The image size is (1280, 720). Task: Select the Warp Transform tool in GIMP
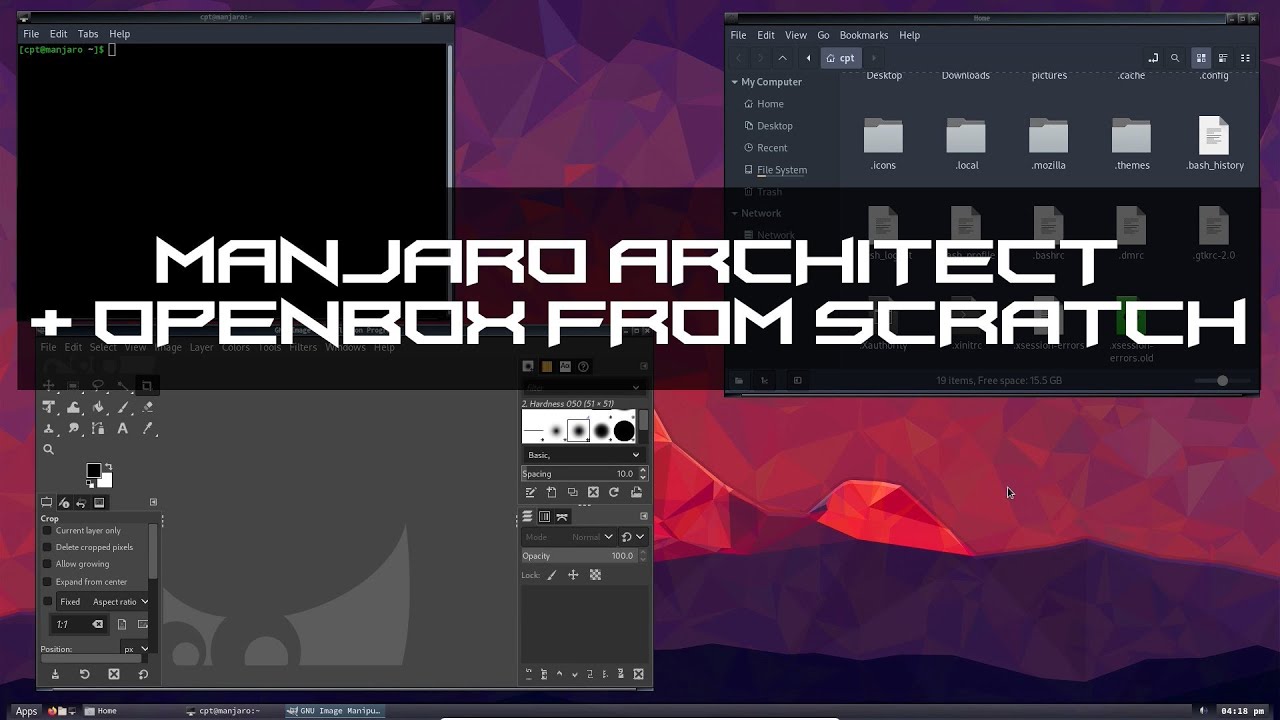click(73, 408)
